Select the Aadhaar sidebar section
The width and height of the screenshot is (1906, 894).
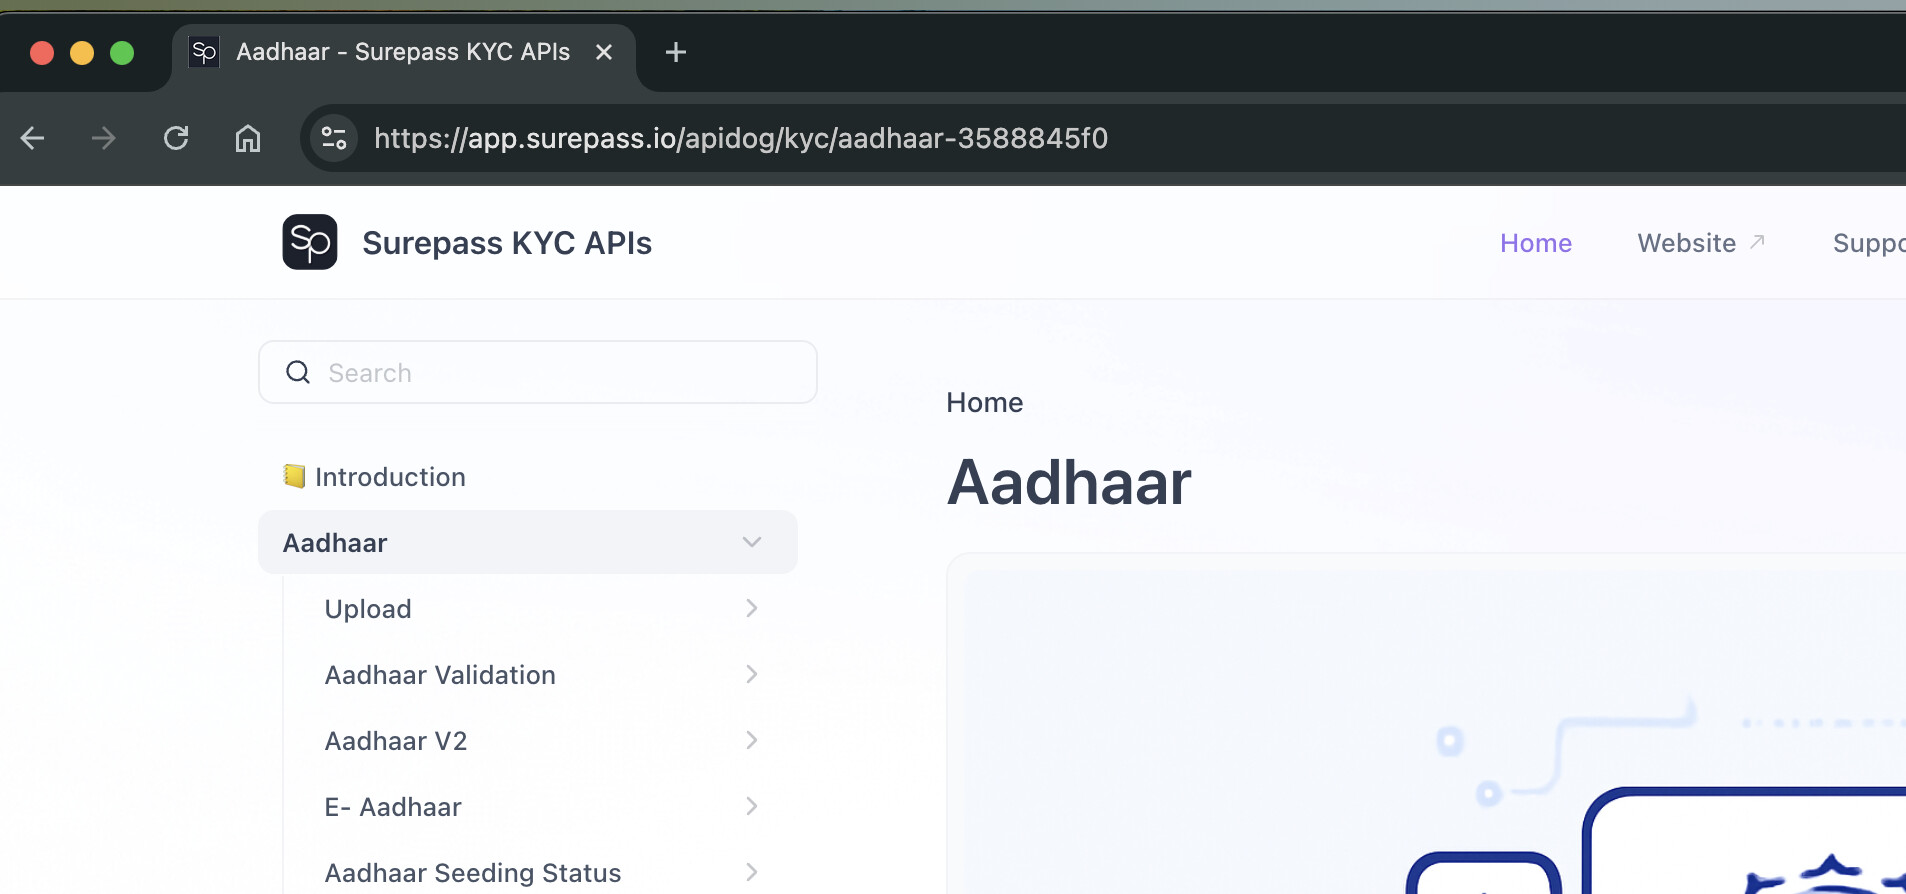528,542
